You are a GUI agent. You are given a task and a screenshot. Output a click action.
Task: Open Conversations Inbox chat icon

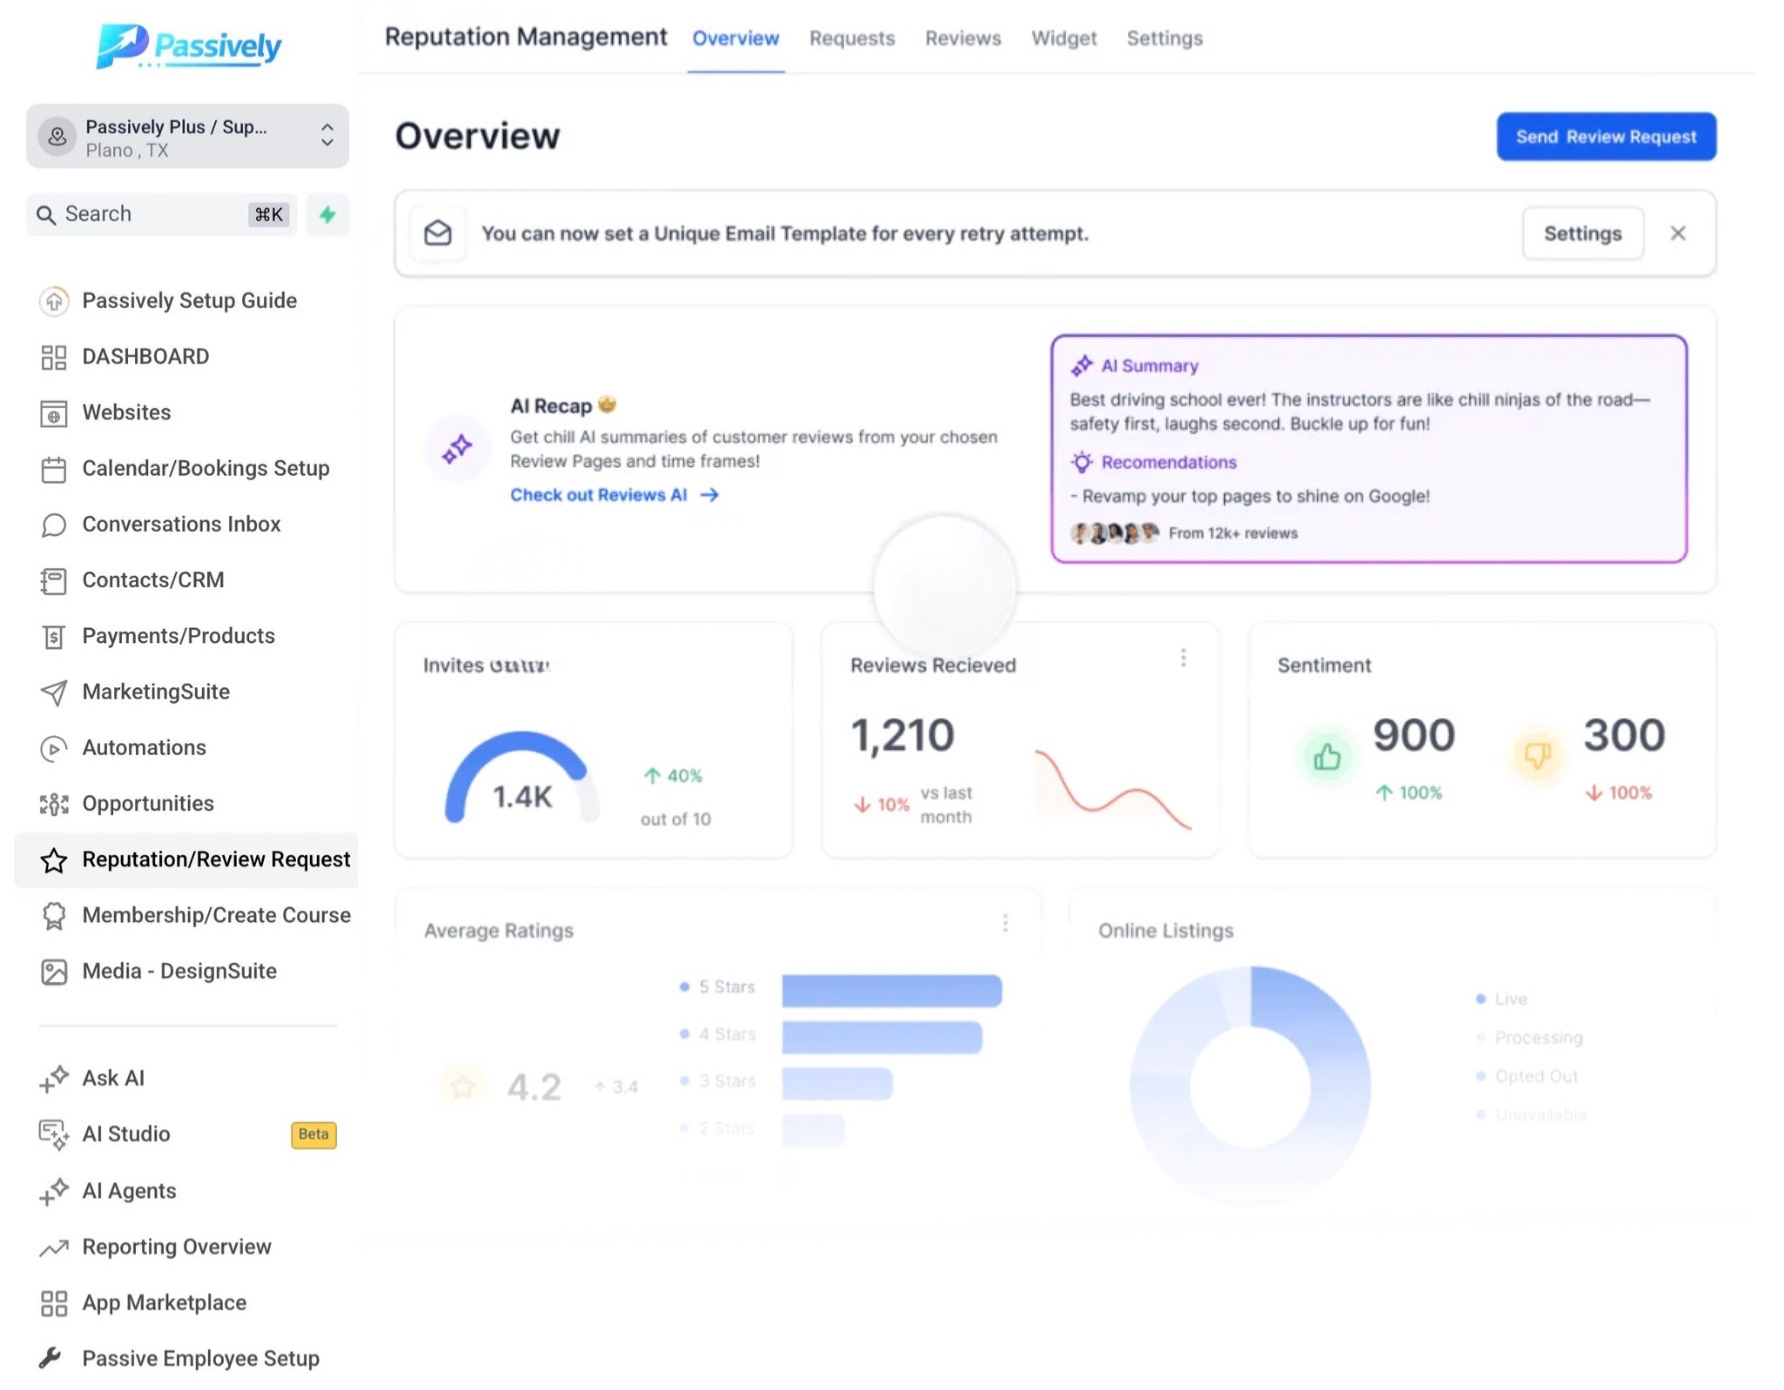54,525
